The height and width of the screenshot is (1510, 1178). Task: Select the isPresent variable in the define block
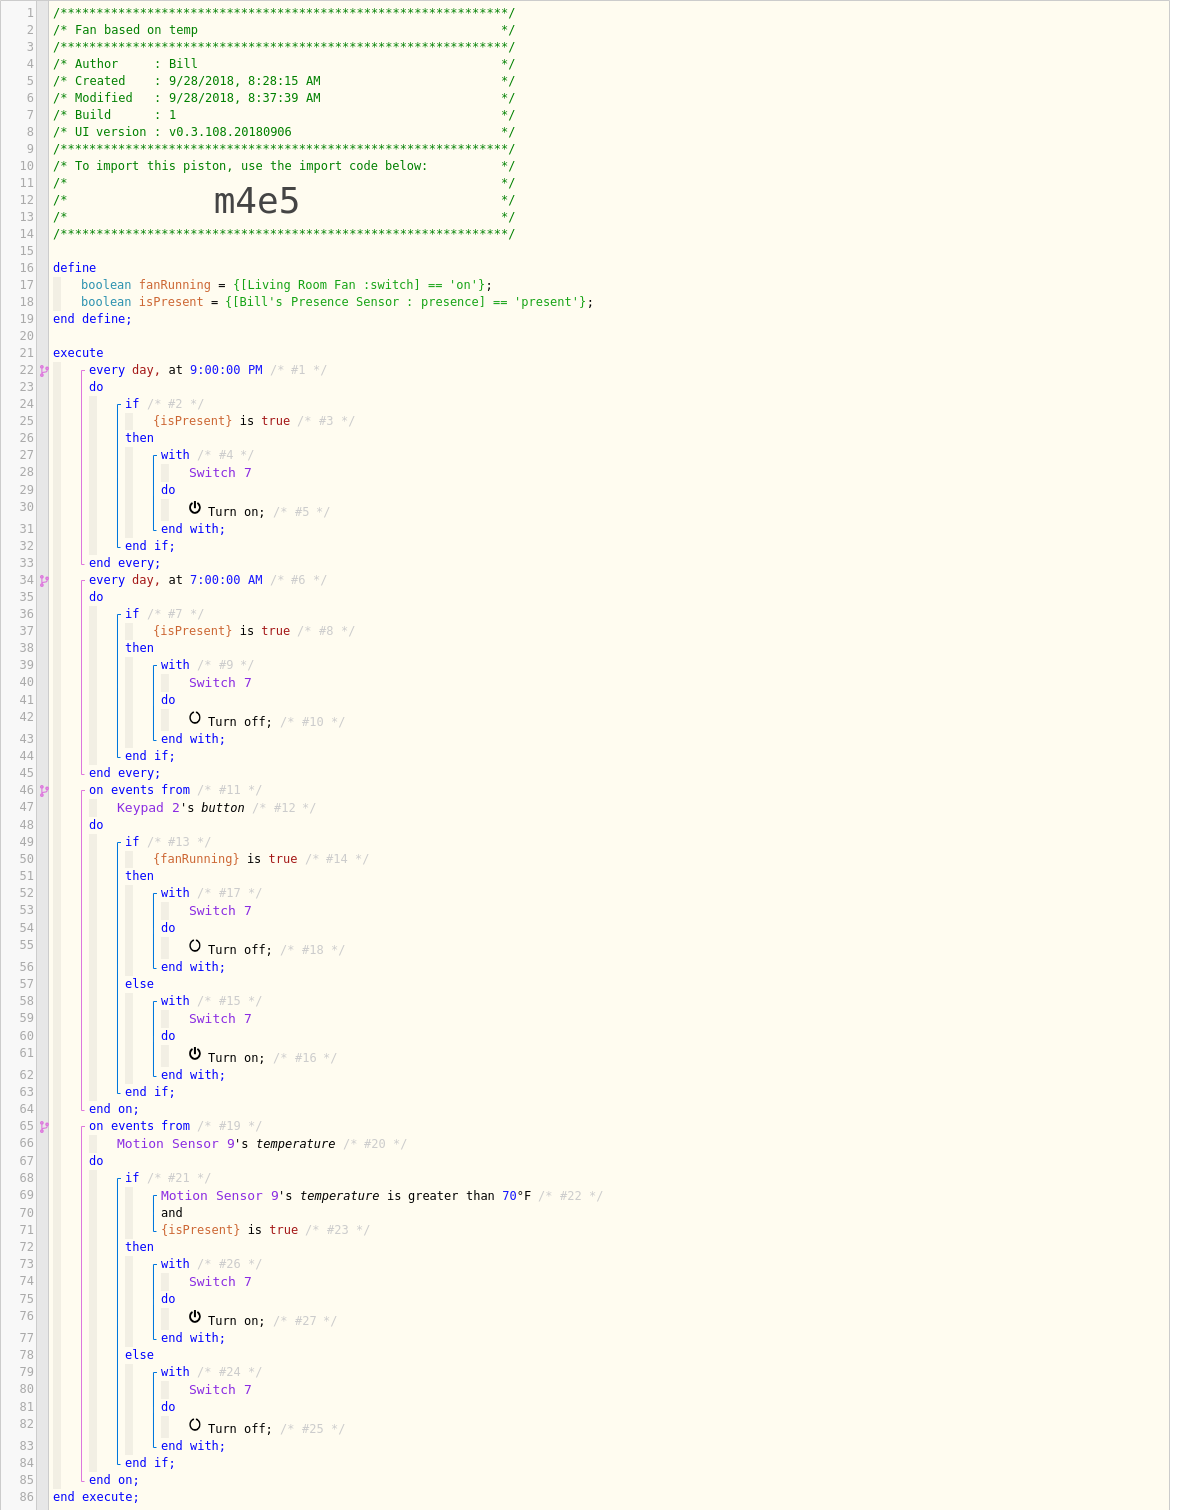[171, 302]
